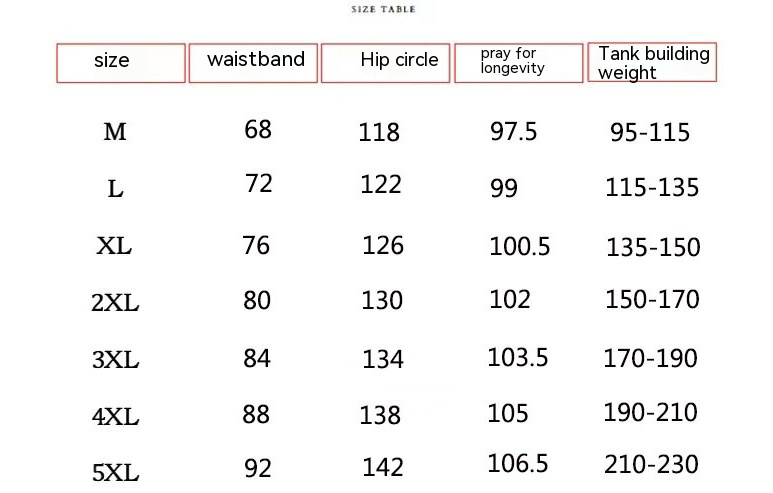Click the 100.5 value in XL row

tap(519, 246)
